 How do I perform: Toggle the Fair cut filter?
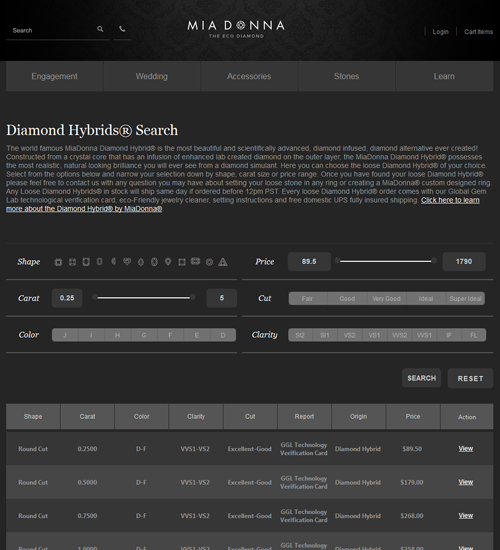(308, 299)
